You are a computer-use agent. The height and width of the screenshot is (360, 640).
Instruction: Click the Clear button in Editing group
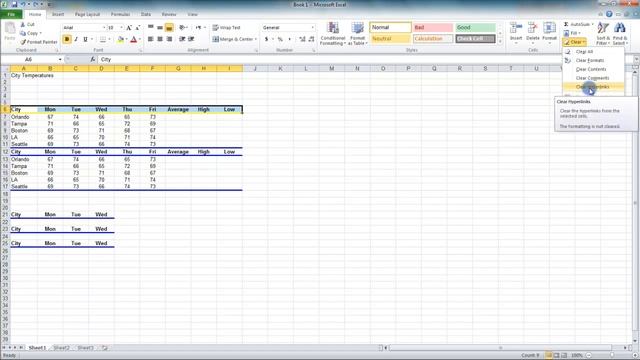coord(575,42)
